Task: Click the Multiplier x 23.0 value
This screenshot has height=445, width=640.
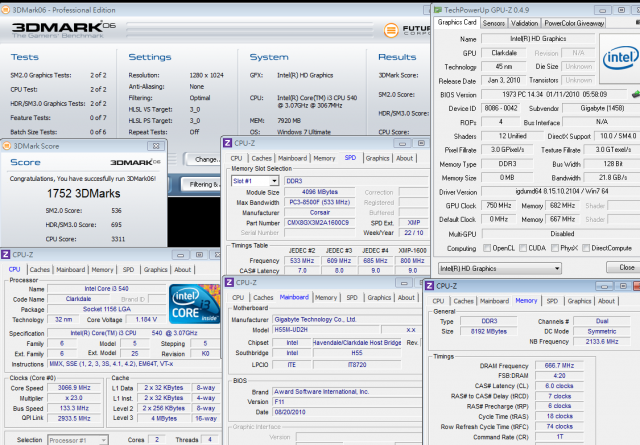Action: click(x=74, y=398)
